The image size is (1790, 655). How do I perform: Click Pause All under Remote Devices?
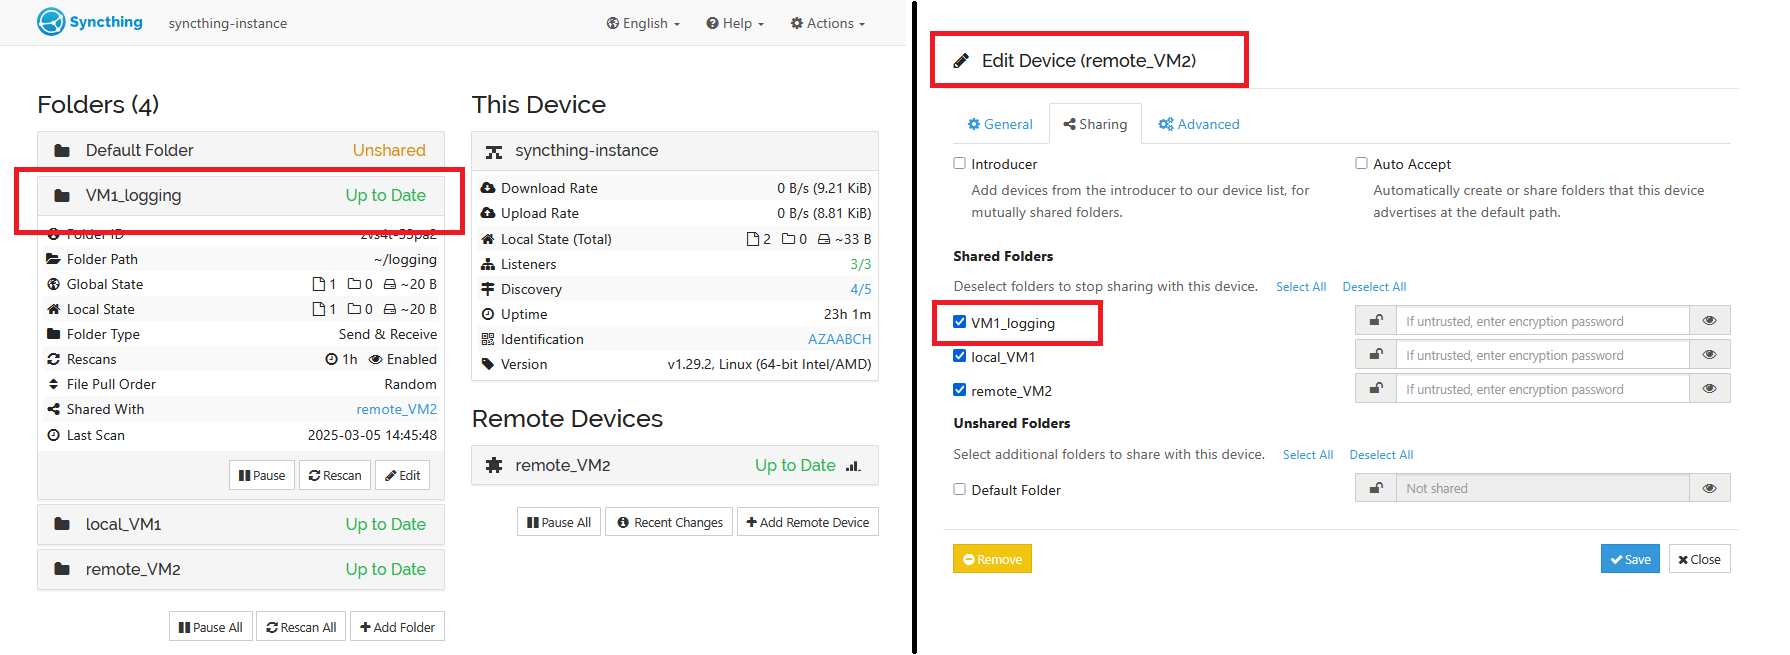tap(559, 522)
